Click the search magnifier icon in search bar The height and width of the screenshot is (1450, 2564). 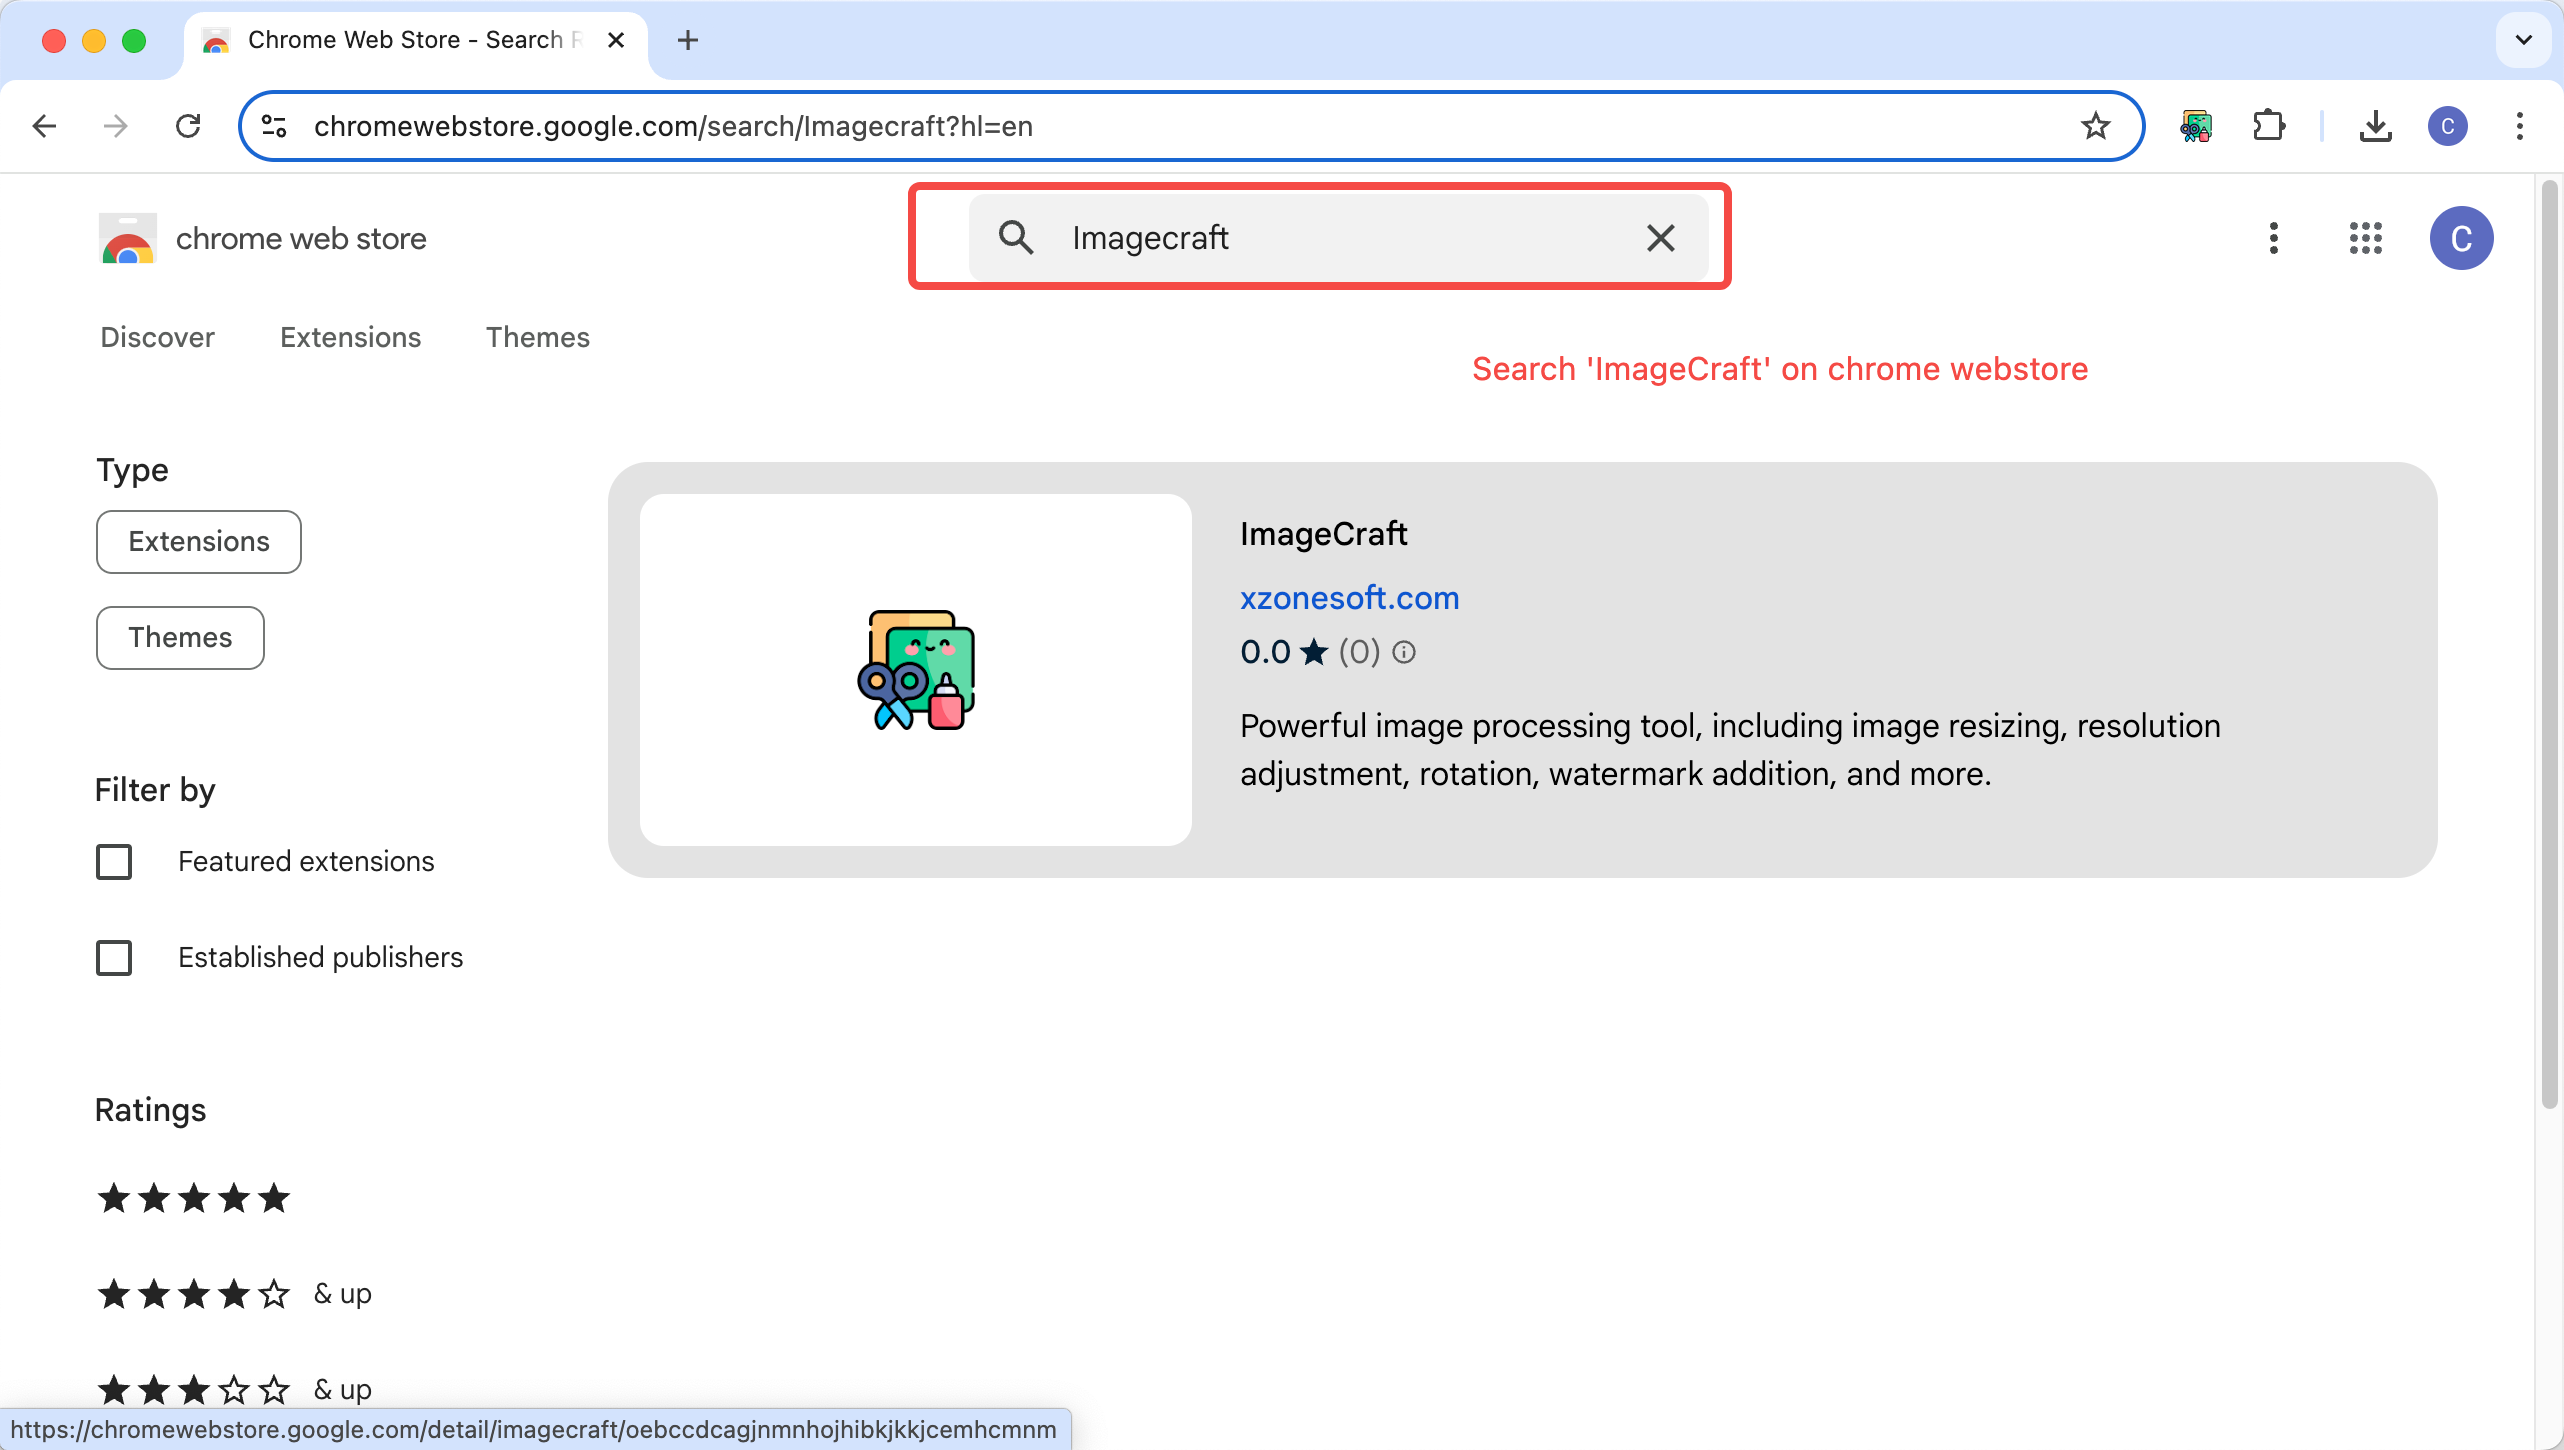(x=1016, y=238)
